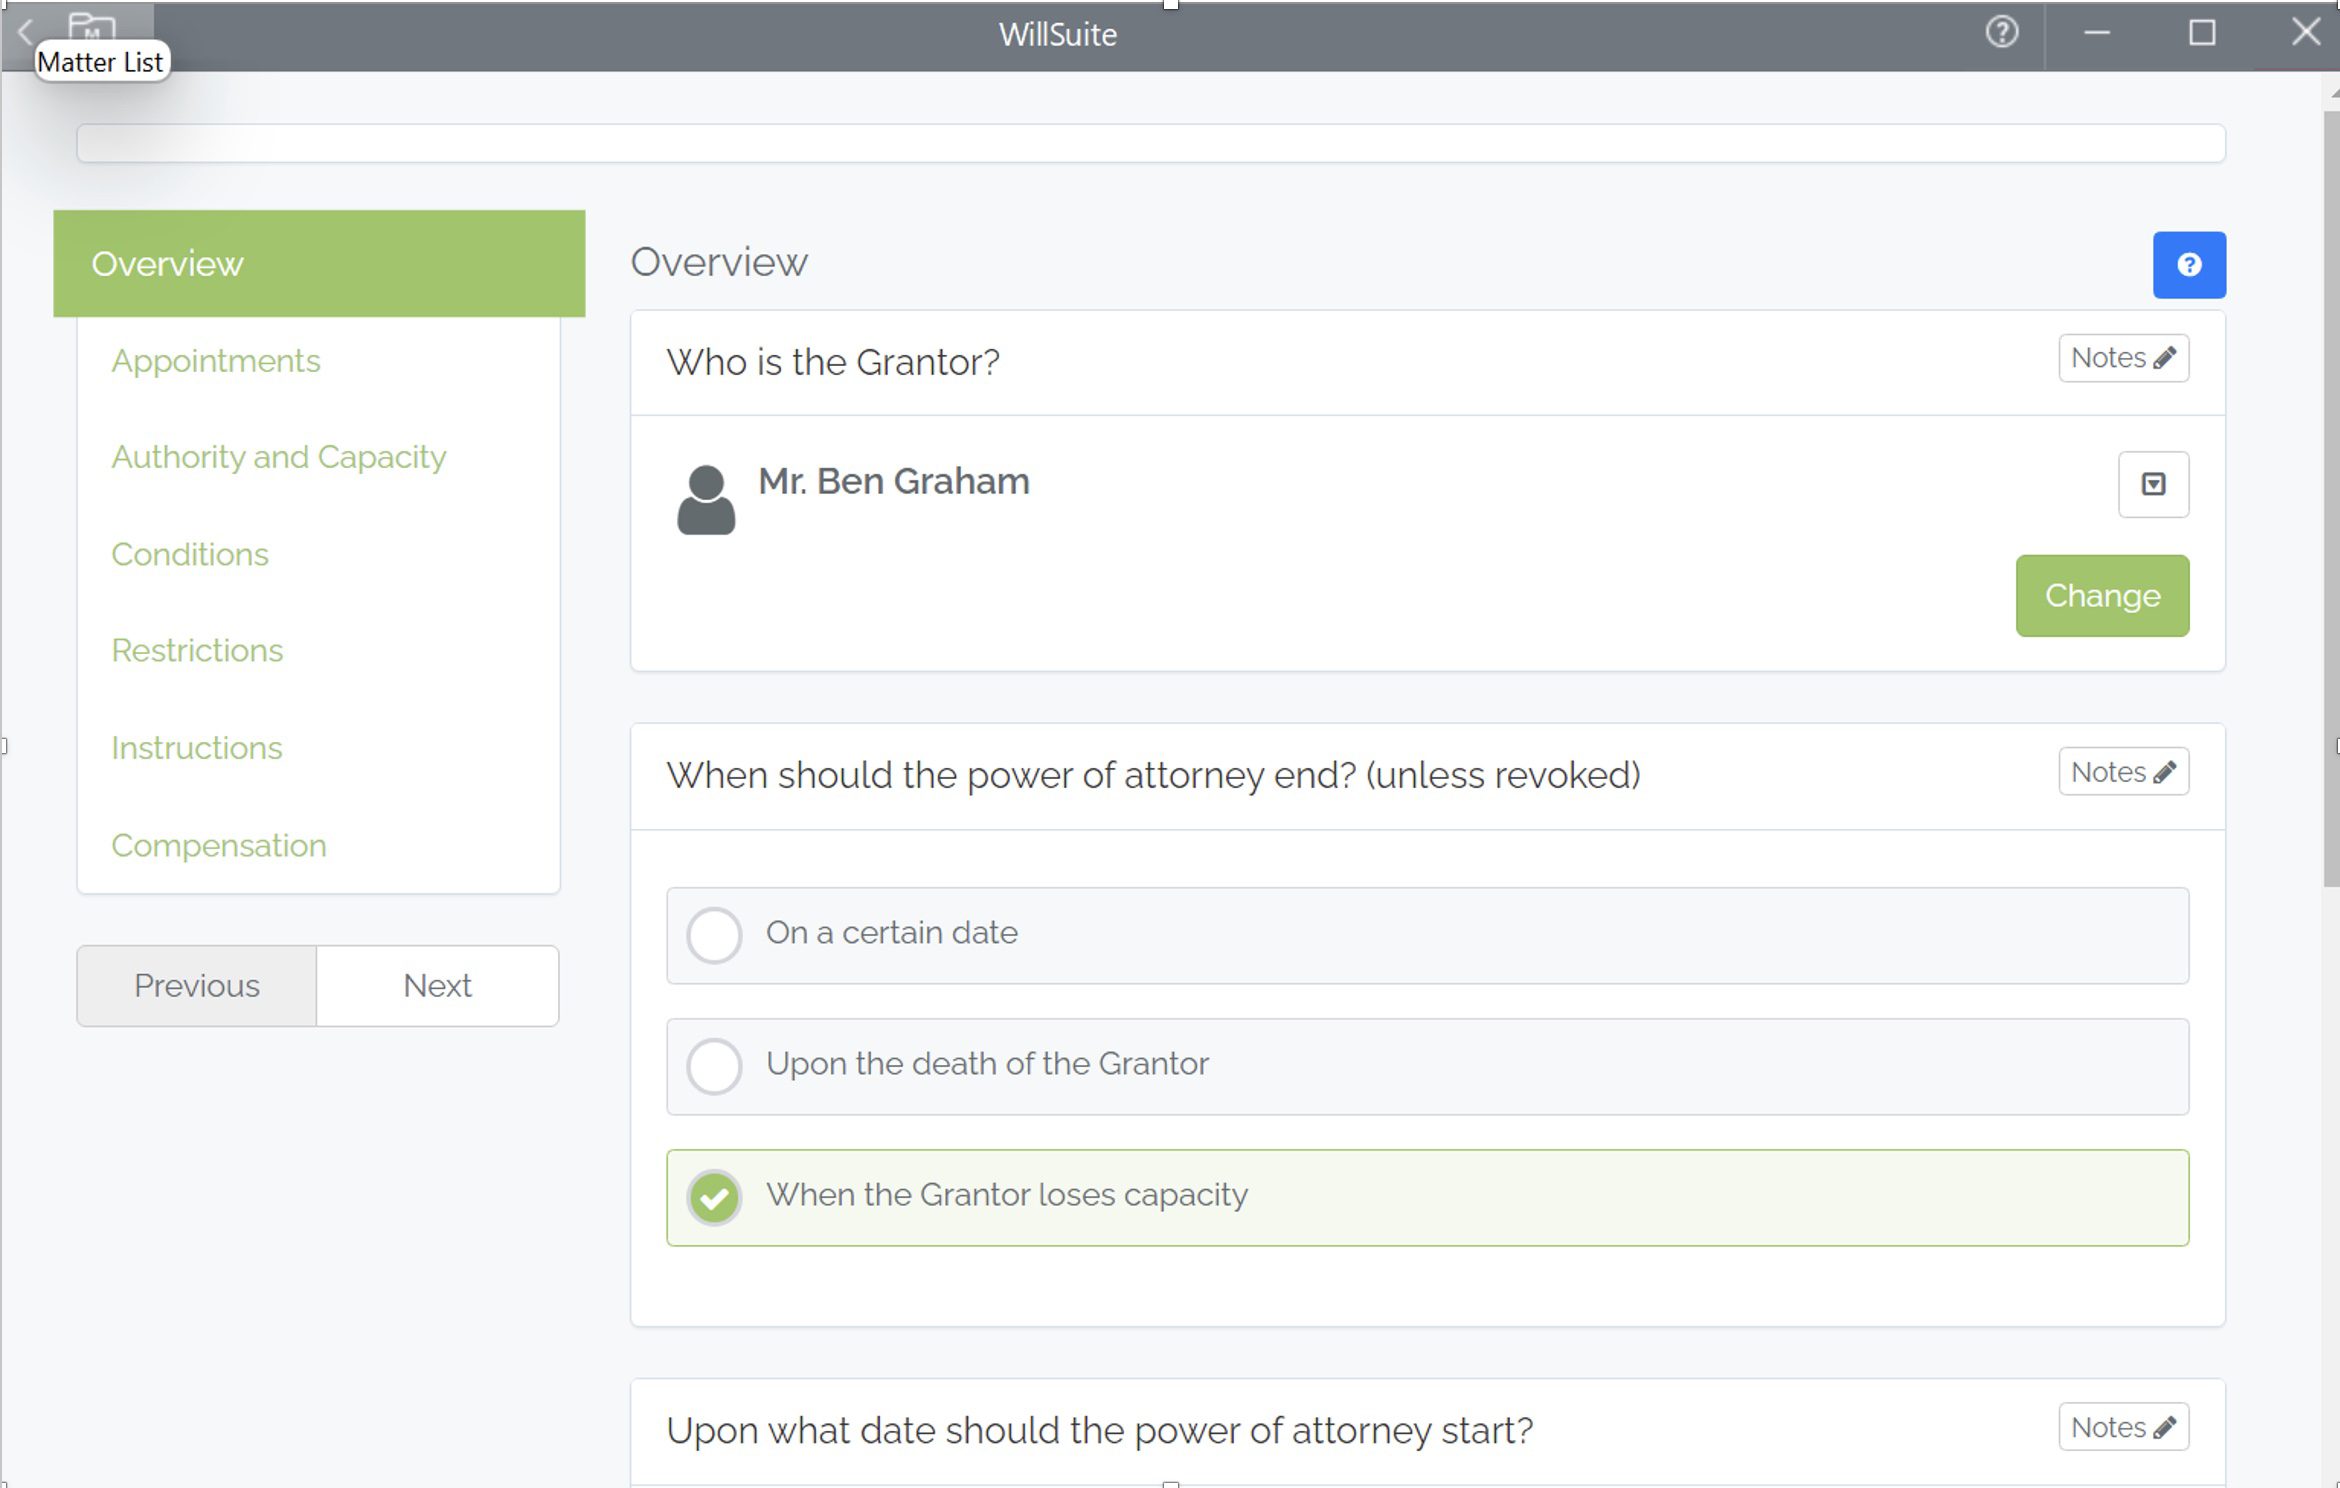
Task: Open the Authority and Capacity section
Action: point(279,457)
